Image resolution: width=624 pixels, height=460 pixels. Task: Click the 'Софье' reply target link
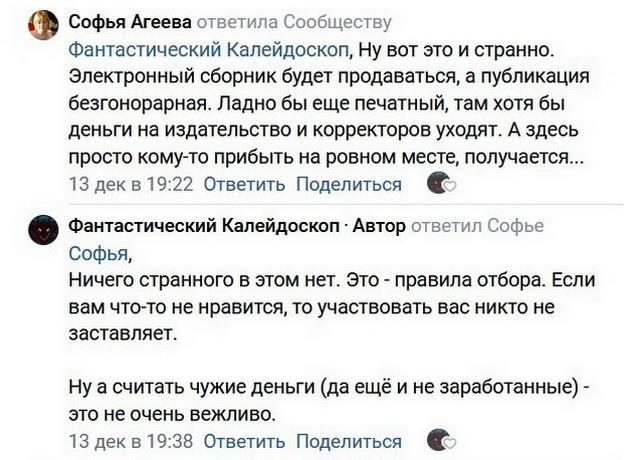pyautogui.click(x=516, y=226)
